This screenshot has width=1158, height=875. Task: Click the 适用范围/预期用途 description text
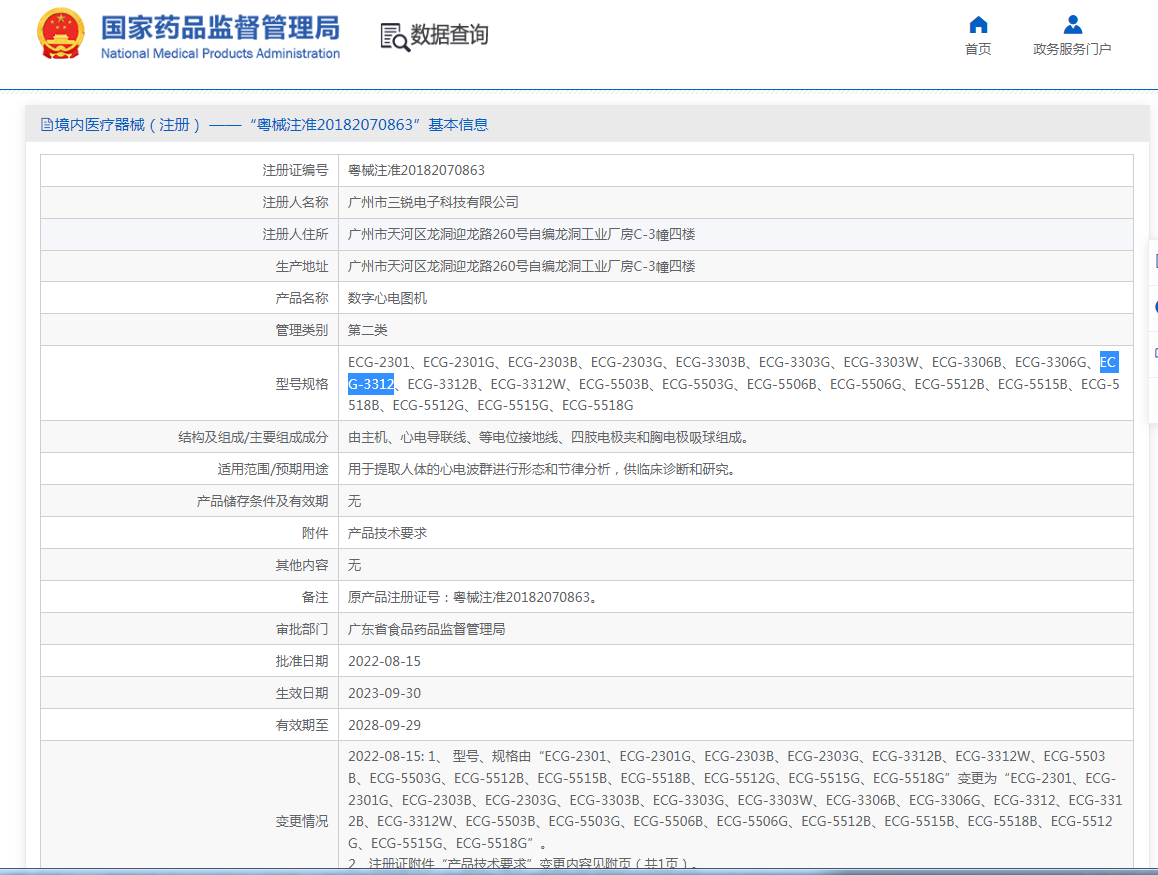[544, 470]
